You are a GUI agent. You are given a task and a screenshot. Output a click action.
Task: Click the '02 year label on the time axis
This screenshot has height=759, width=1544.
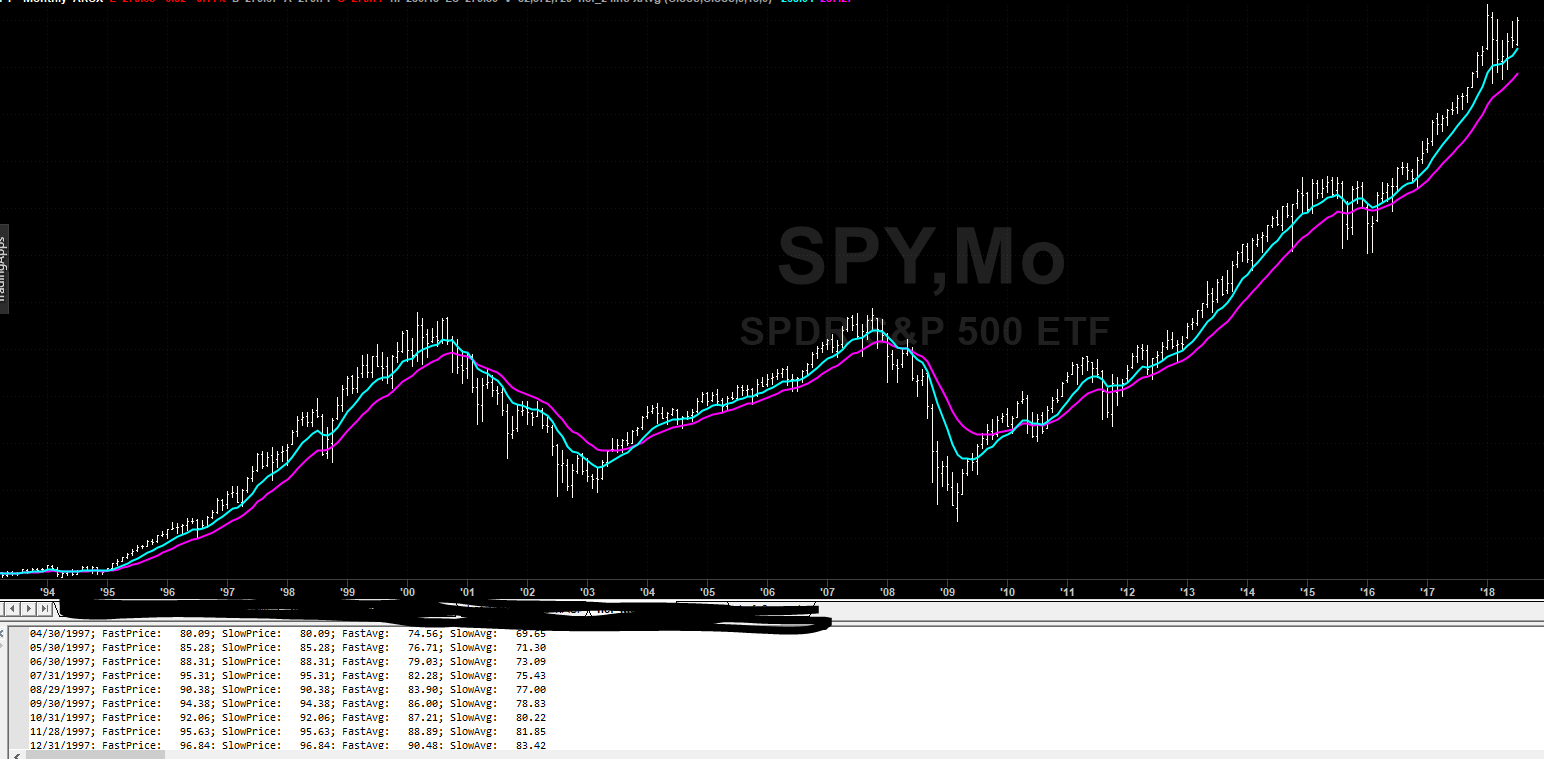[x=527, y=591]
